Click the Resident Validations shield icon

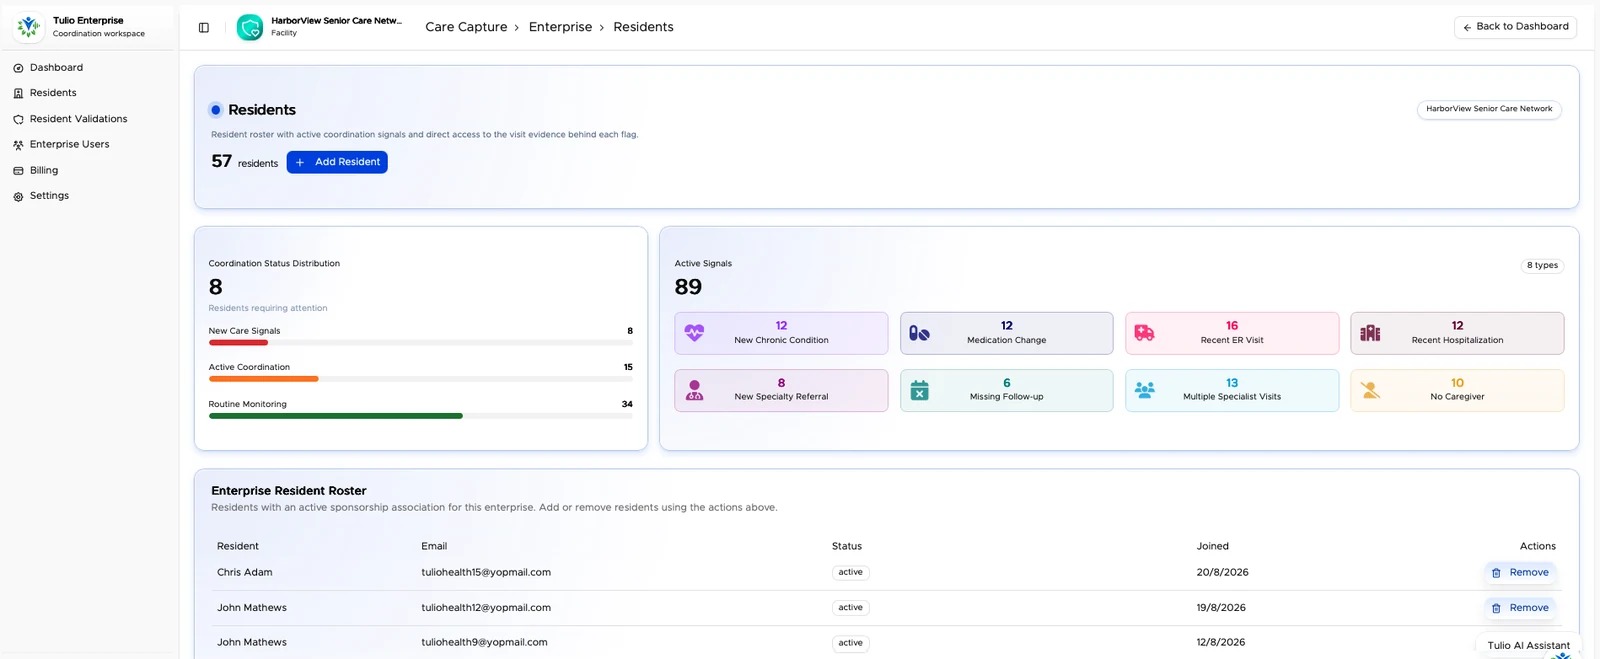tap(18, 119)
